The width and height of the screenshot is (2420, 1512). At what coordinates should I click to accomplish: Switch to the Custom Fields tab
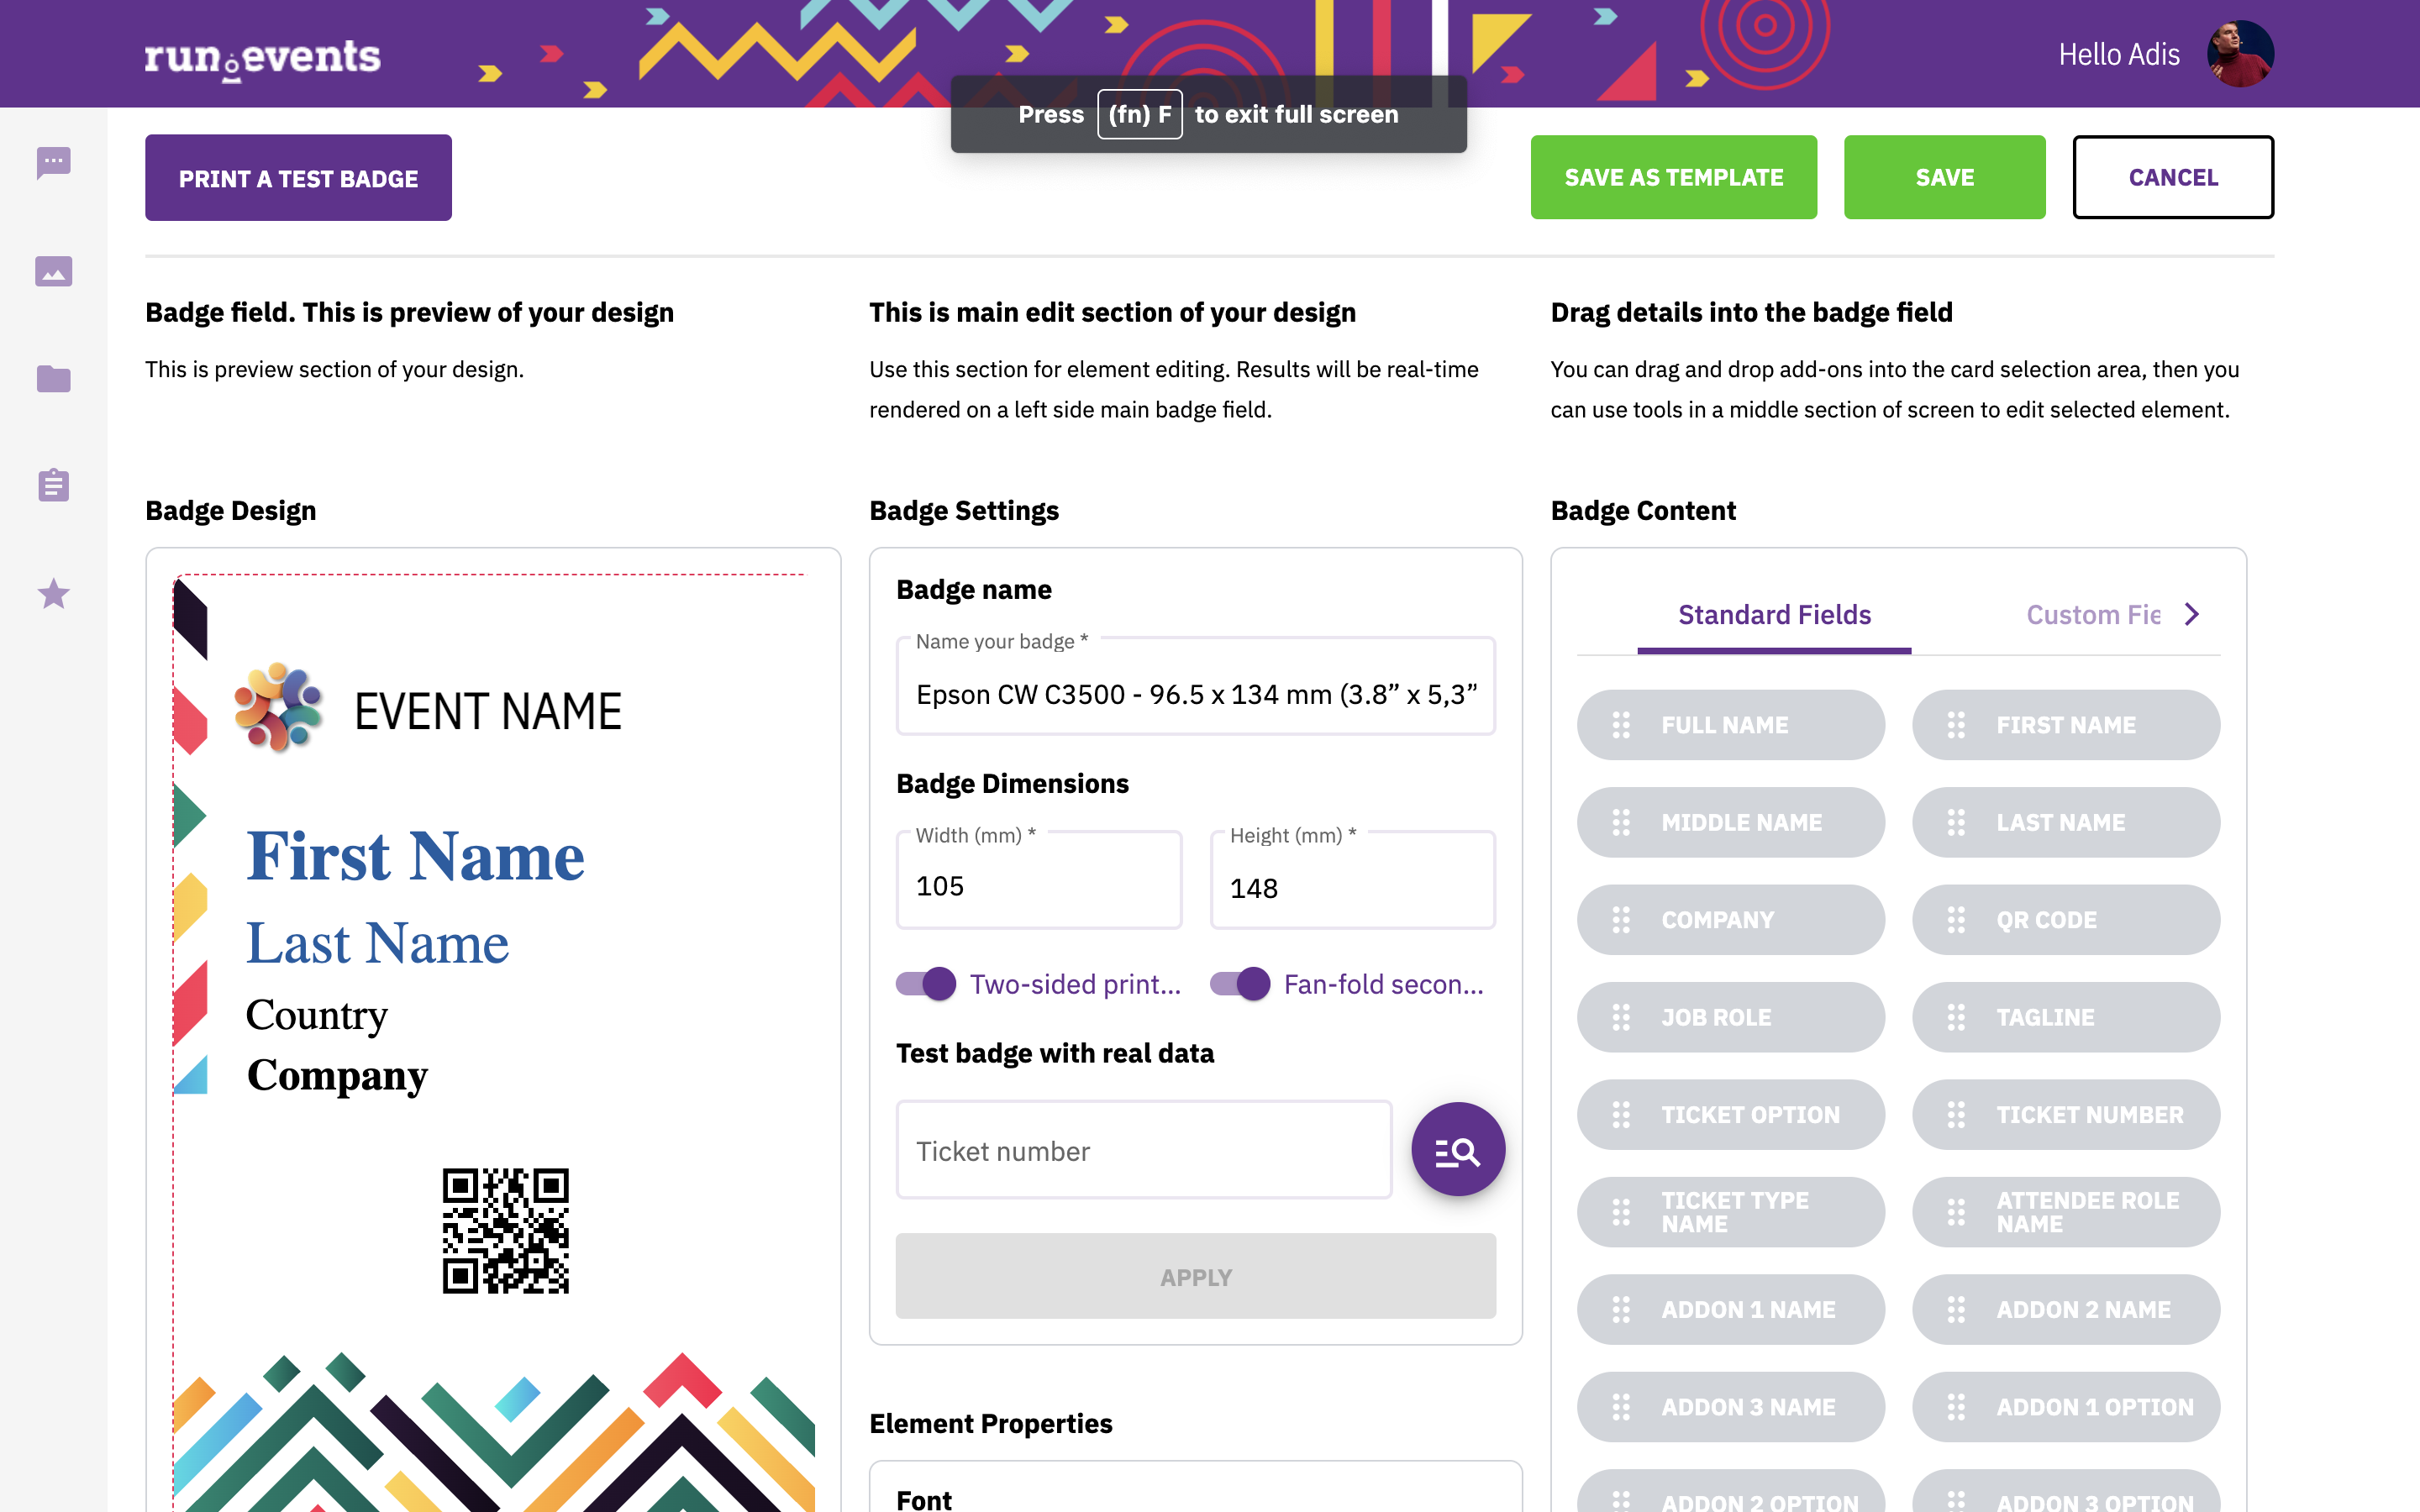2093,615
